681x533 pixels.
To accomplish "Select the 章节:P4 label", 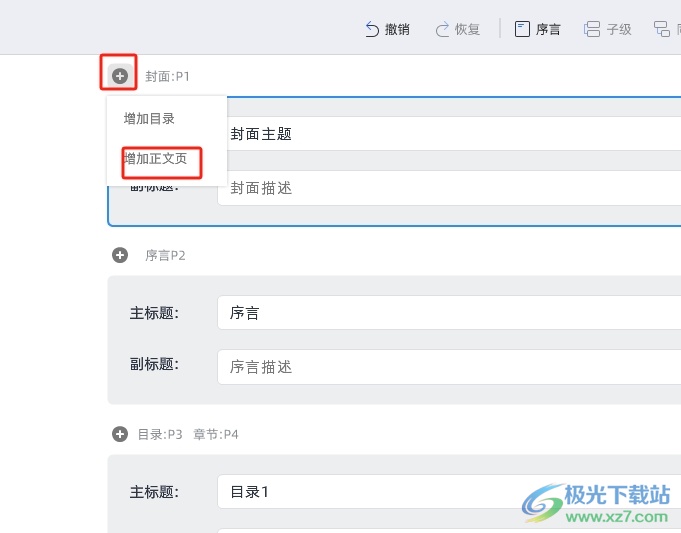I will tap(216, 434).
